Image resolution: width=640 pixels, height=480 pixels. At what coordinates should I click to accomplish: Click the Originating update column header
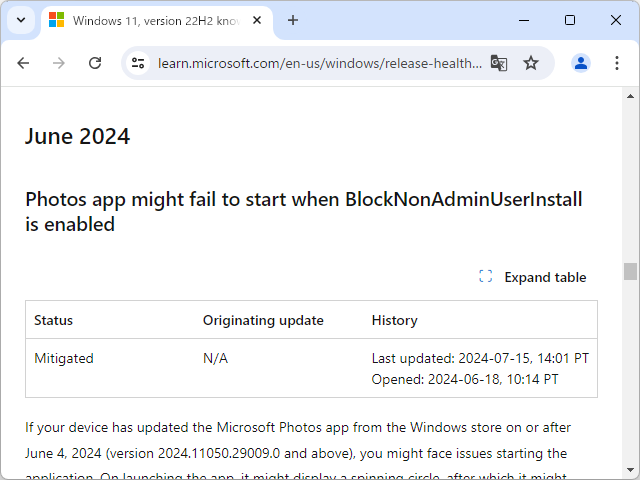pyautogui.click(x=263, y=320)
